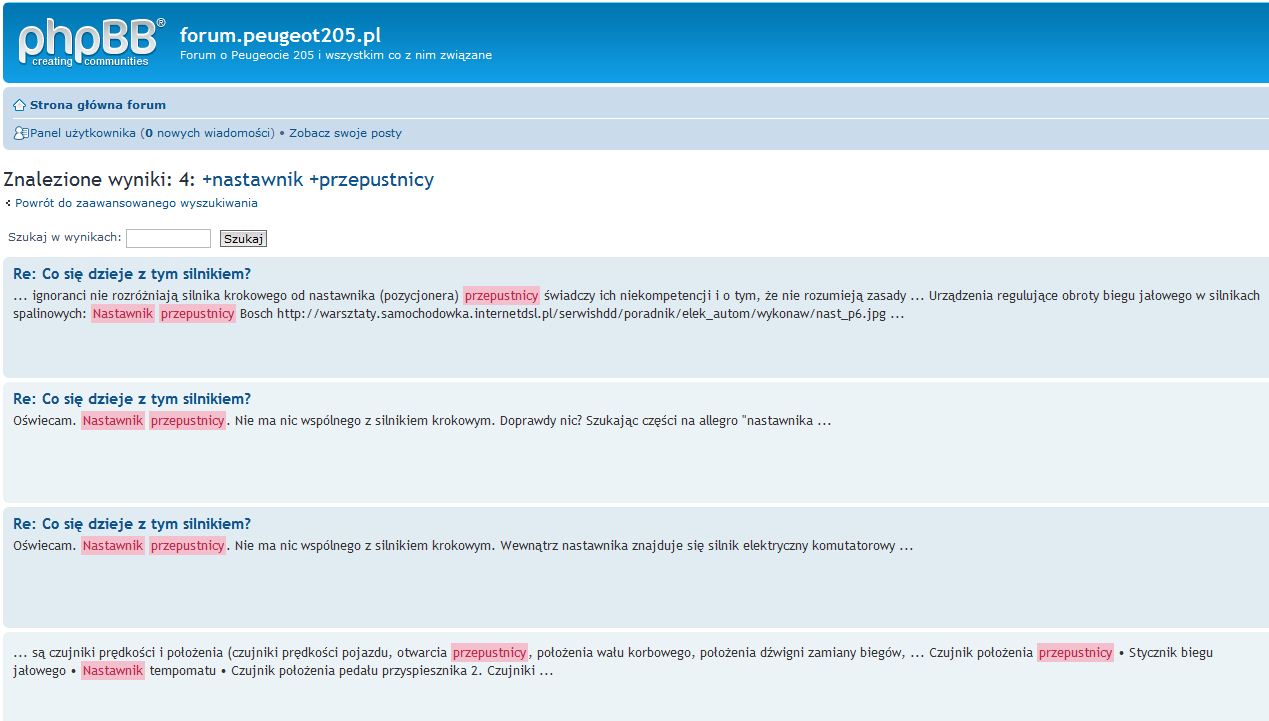The image size is (1269, 721).
Task: Click the home icon beside Strona główna forum
Action: coord(19,105)
